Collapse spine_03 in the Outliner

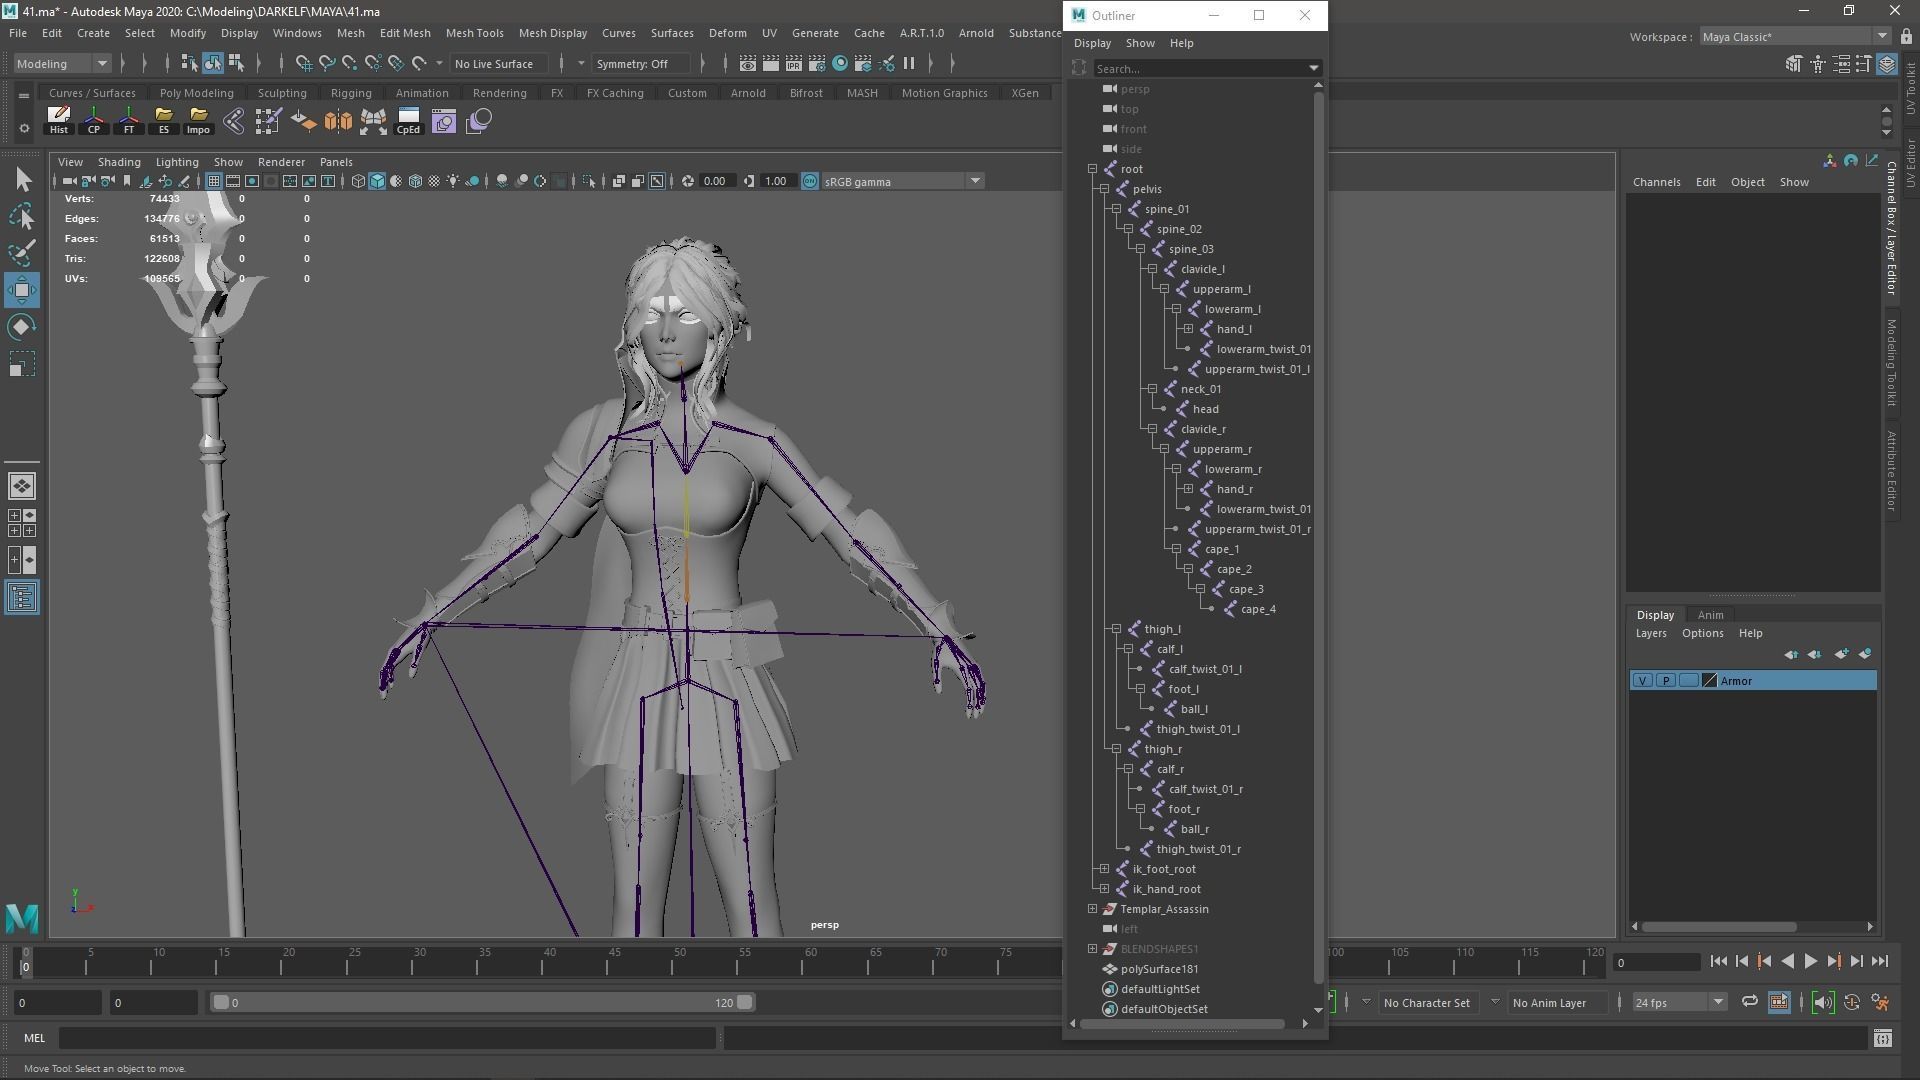coord(1140,249)
